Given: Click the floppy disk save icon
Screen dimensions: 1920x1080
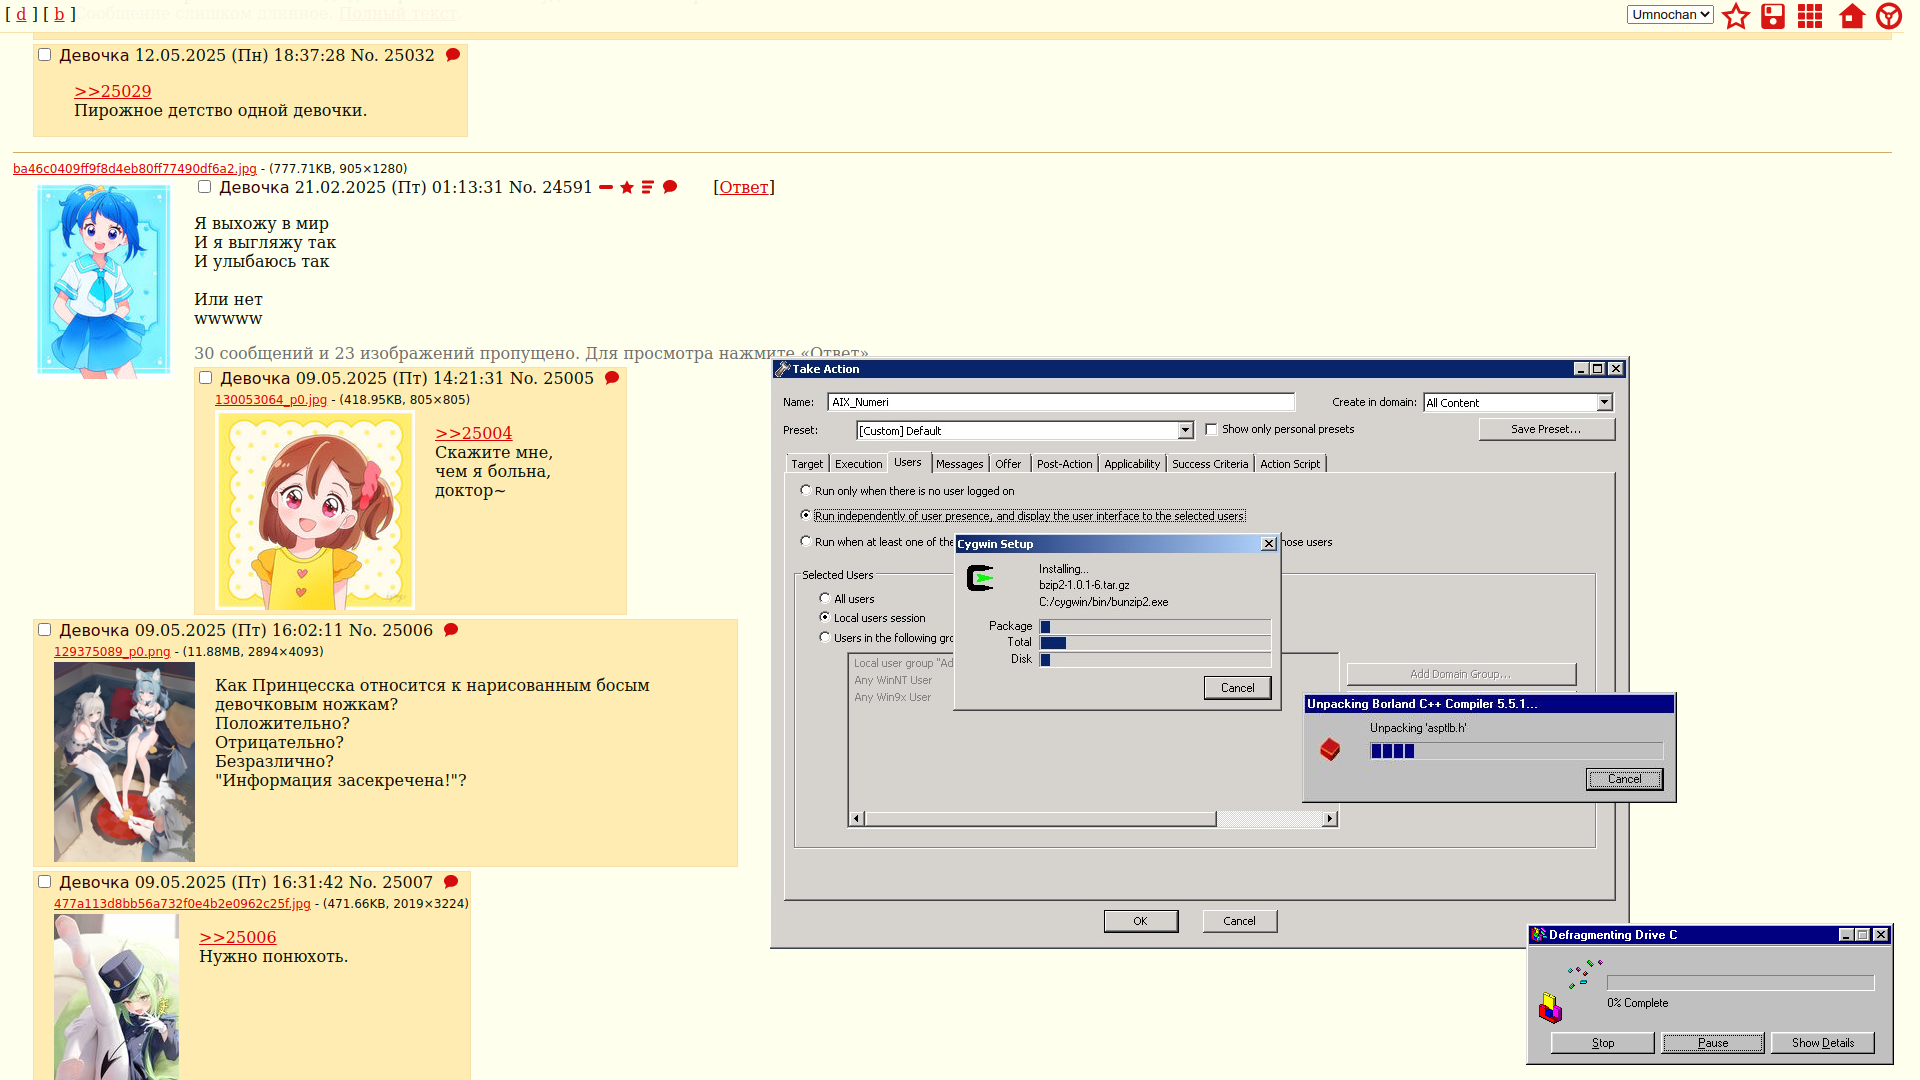Looking at the screenshot, I should 1773,16.
